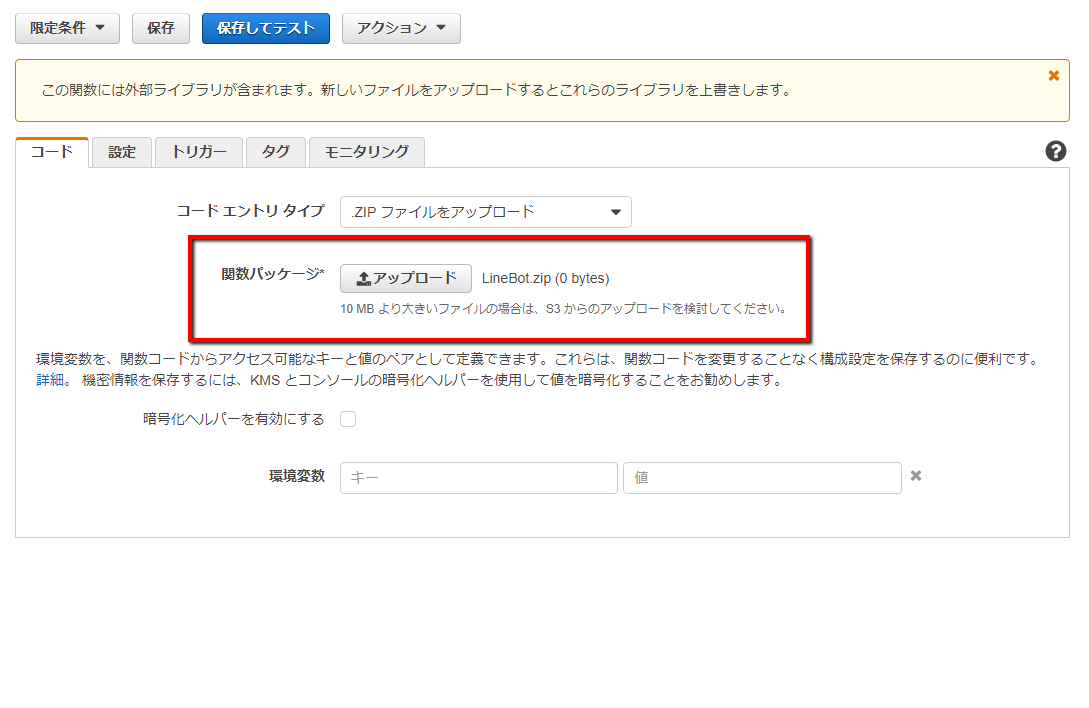Switch to the コード tab
This screenshot has height=708, width=1089.
(52, 152)
